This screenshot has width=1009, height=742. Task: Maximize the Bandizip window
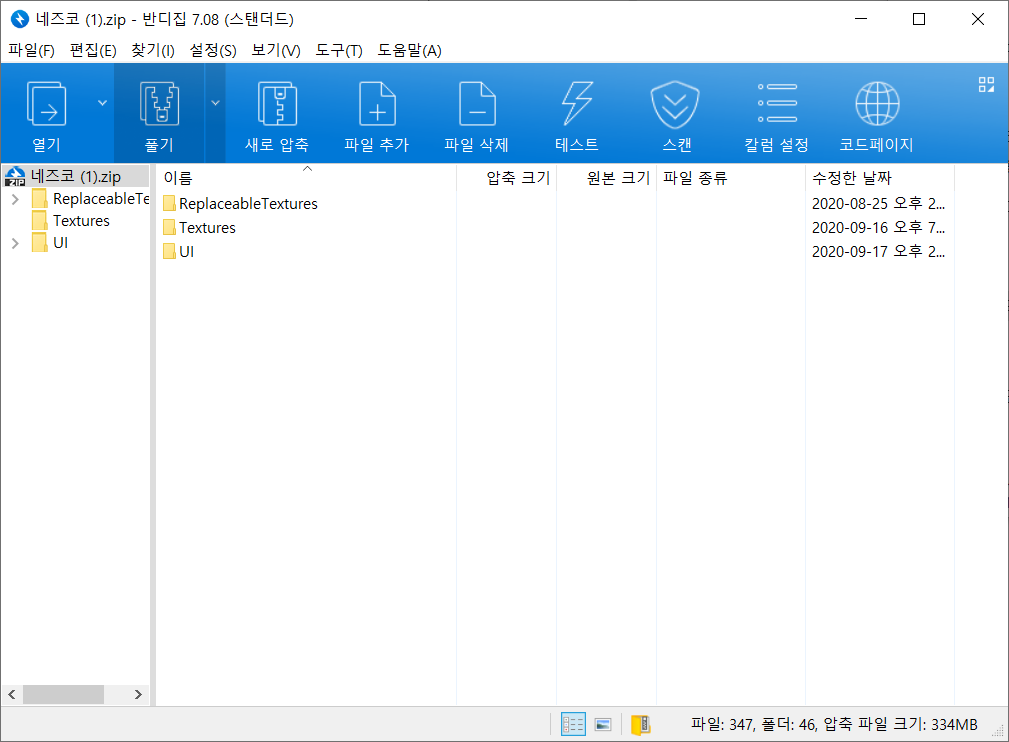[x=919, y=19]
